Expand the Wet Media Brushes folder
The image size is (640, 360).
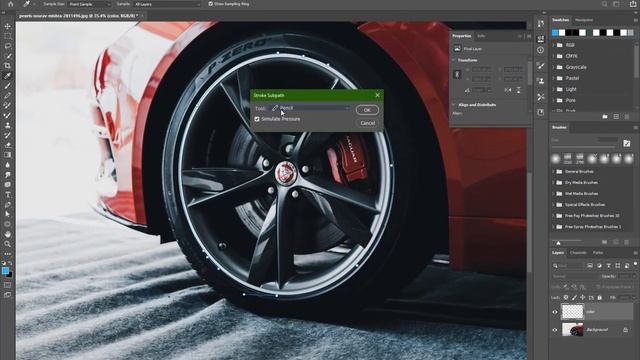pos(554,193)
